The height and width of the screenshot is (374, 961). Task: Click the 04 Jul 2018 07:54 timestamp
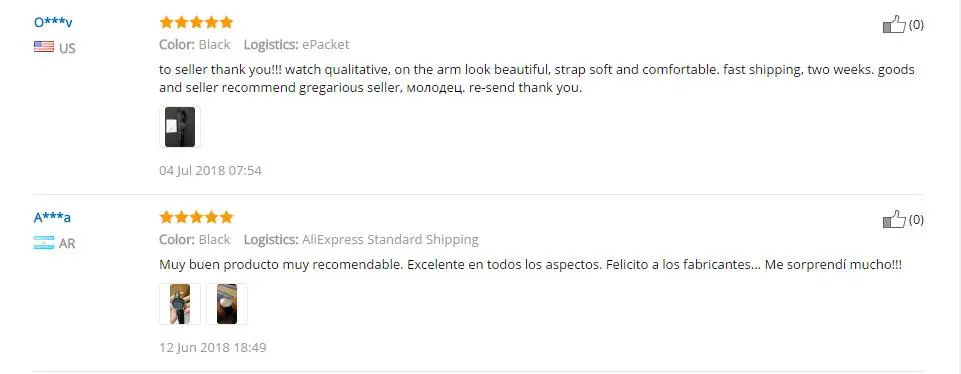(x=210, y=170)
